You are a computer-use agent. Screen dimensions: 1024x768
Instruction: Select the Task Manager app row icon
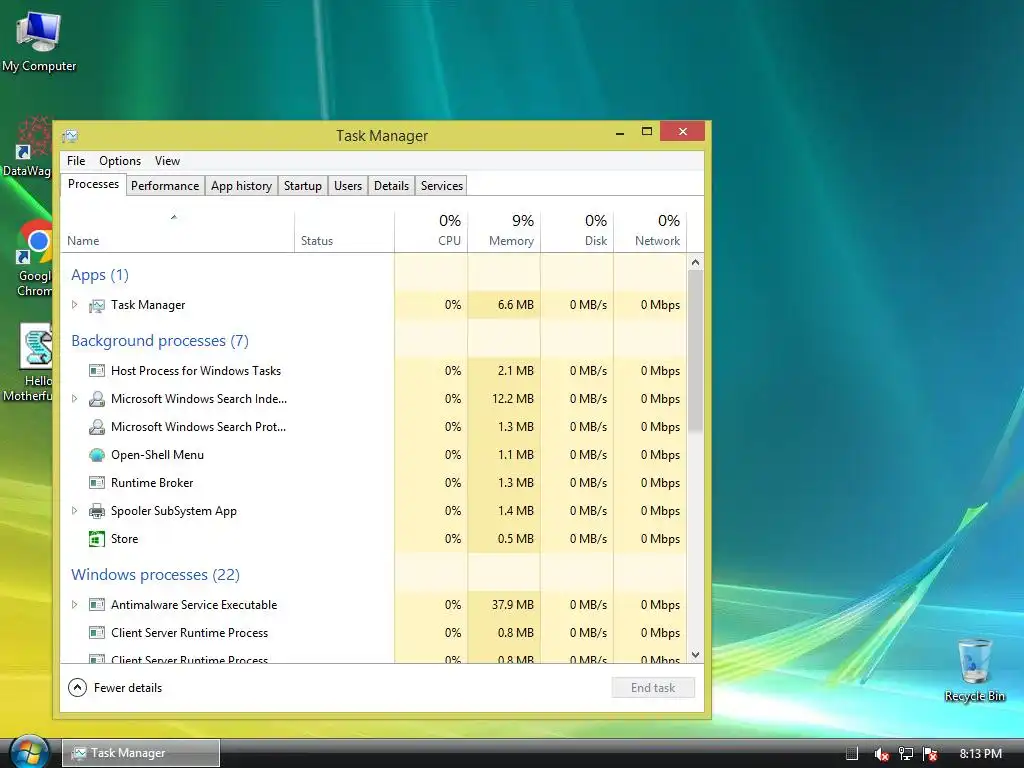pyautogui.click(x=97, y=305)
